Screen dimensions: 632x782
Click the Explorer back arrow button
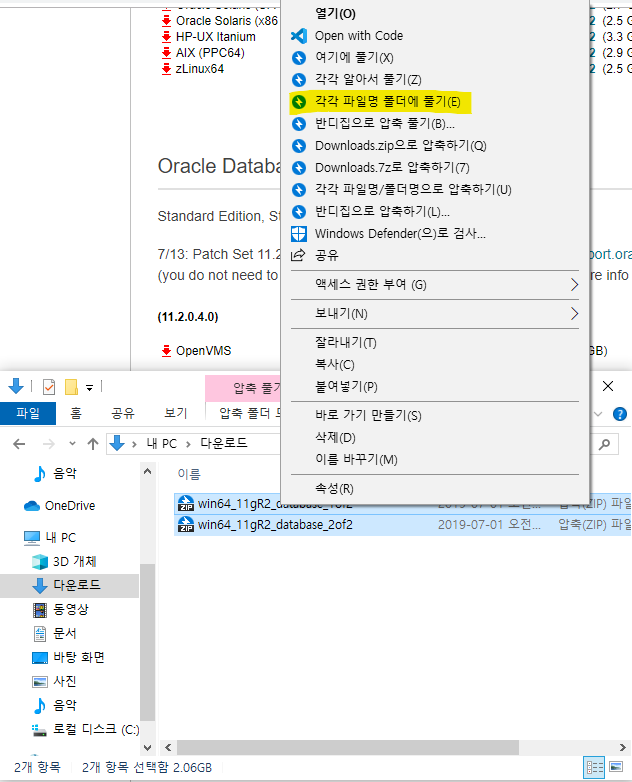tap(19, 444)
